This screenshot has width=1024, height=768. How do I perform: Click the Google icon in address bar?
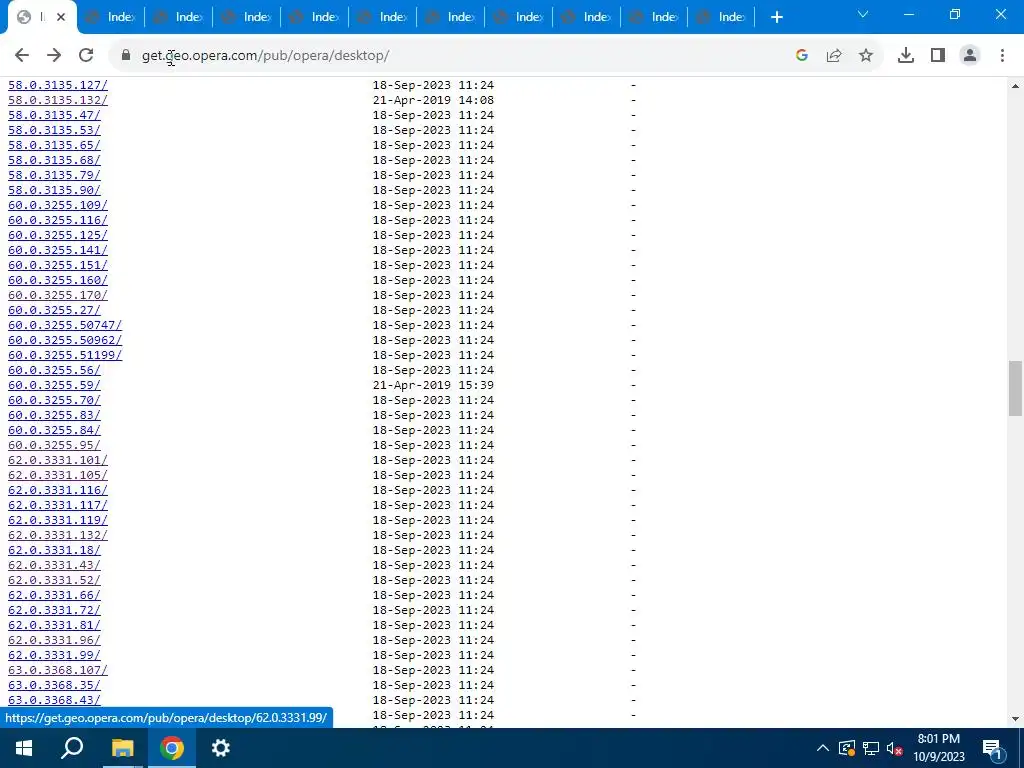click(x=802, y=56)
